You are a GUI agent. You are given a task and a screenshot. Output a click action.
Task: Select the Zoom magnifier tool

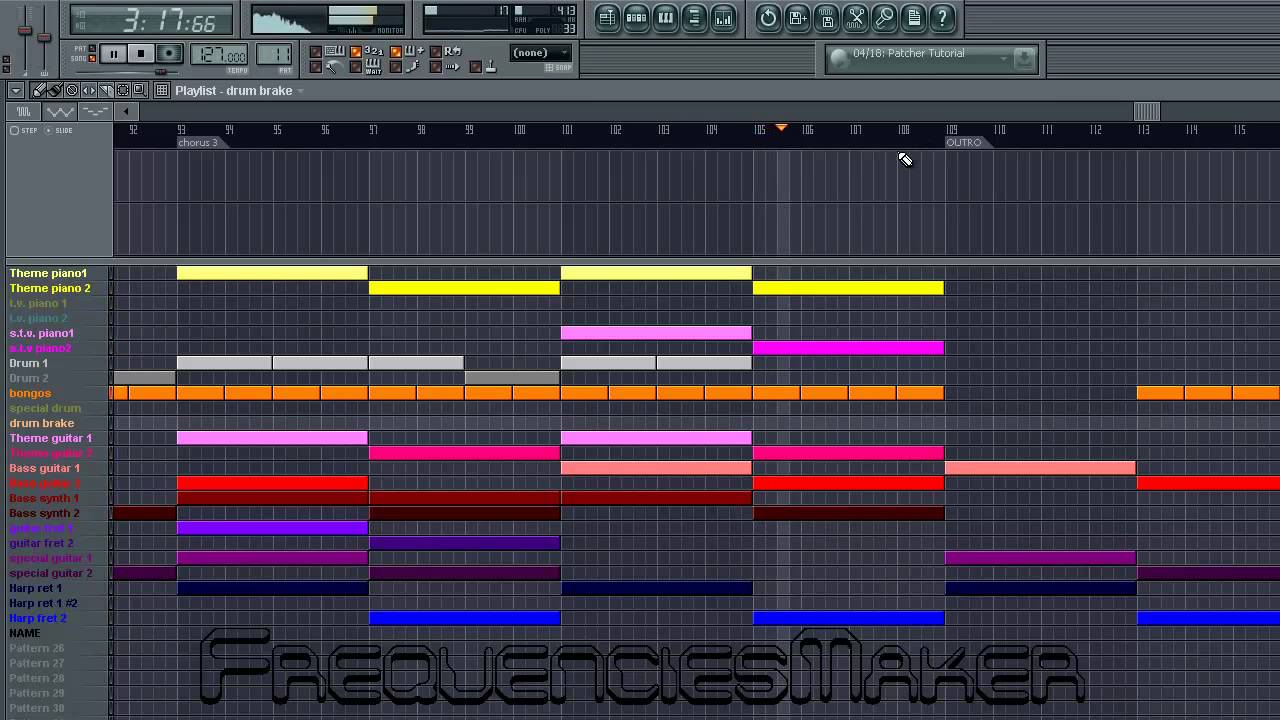point(139,90)
